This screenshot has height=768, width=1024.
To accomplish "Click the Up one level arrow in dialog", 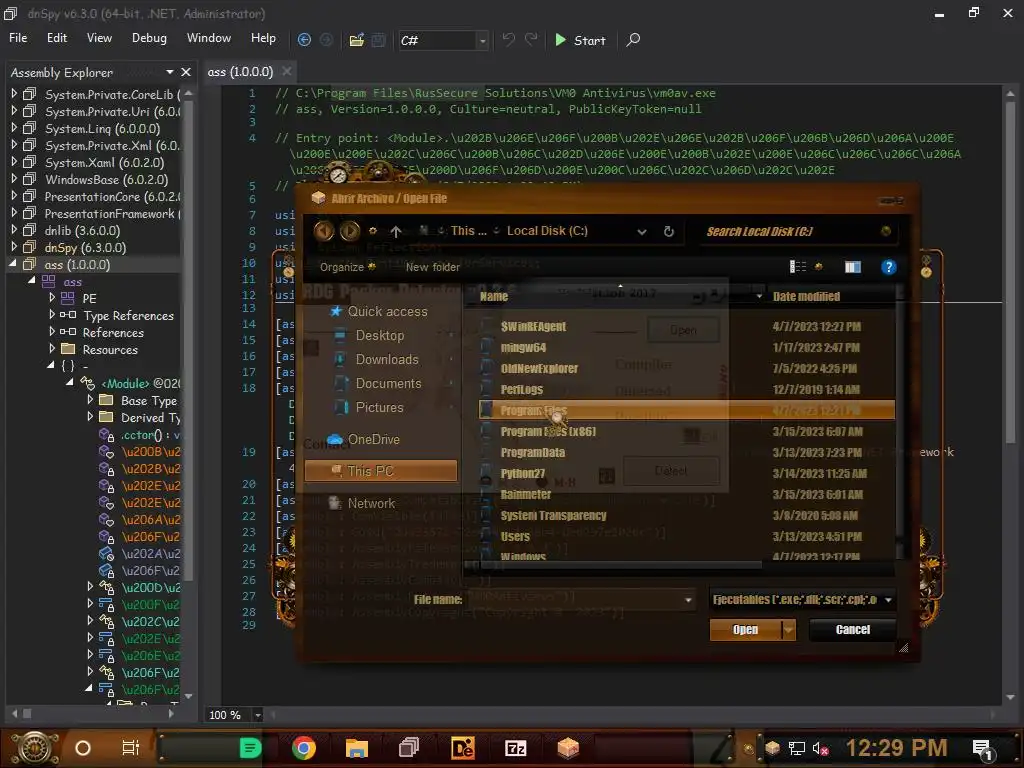I will [396, 231].
